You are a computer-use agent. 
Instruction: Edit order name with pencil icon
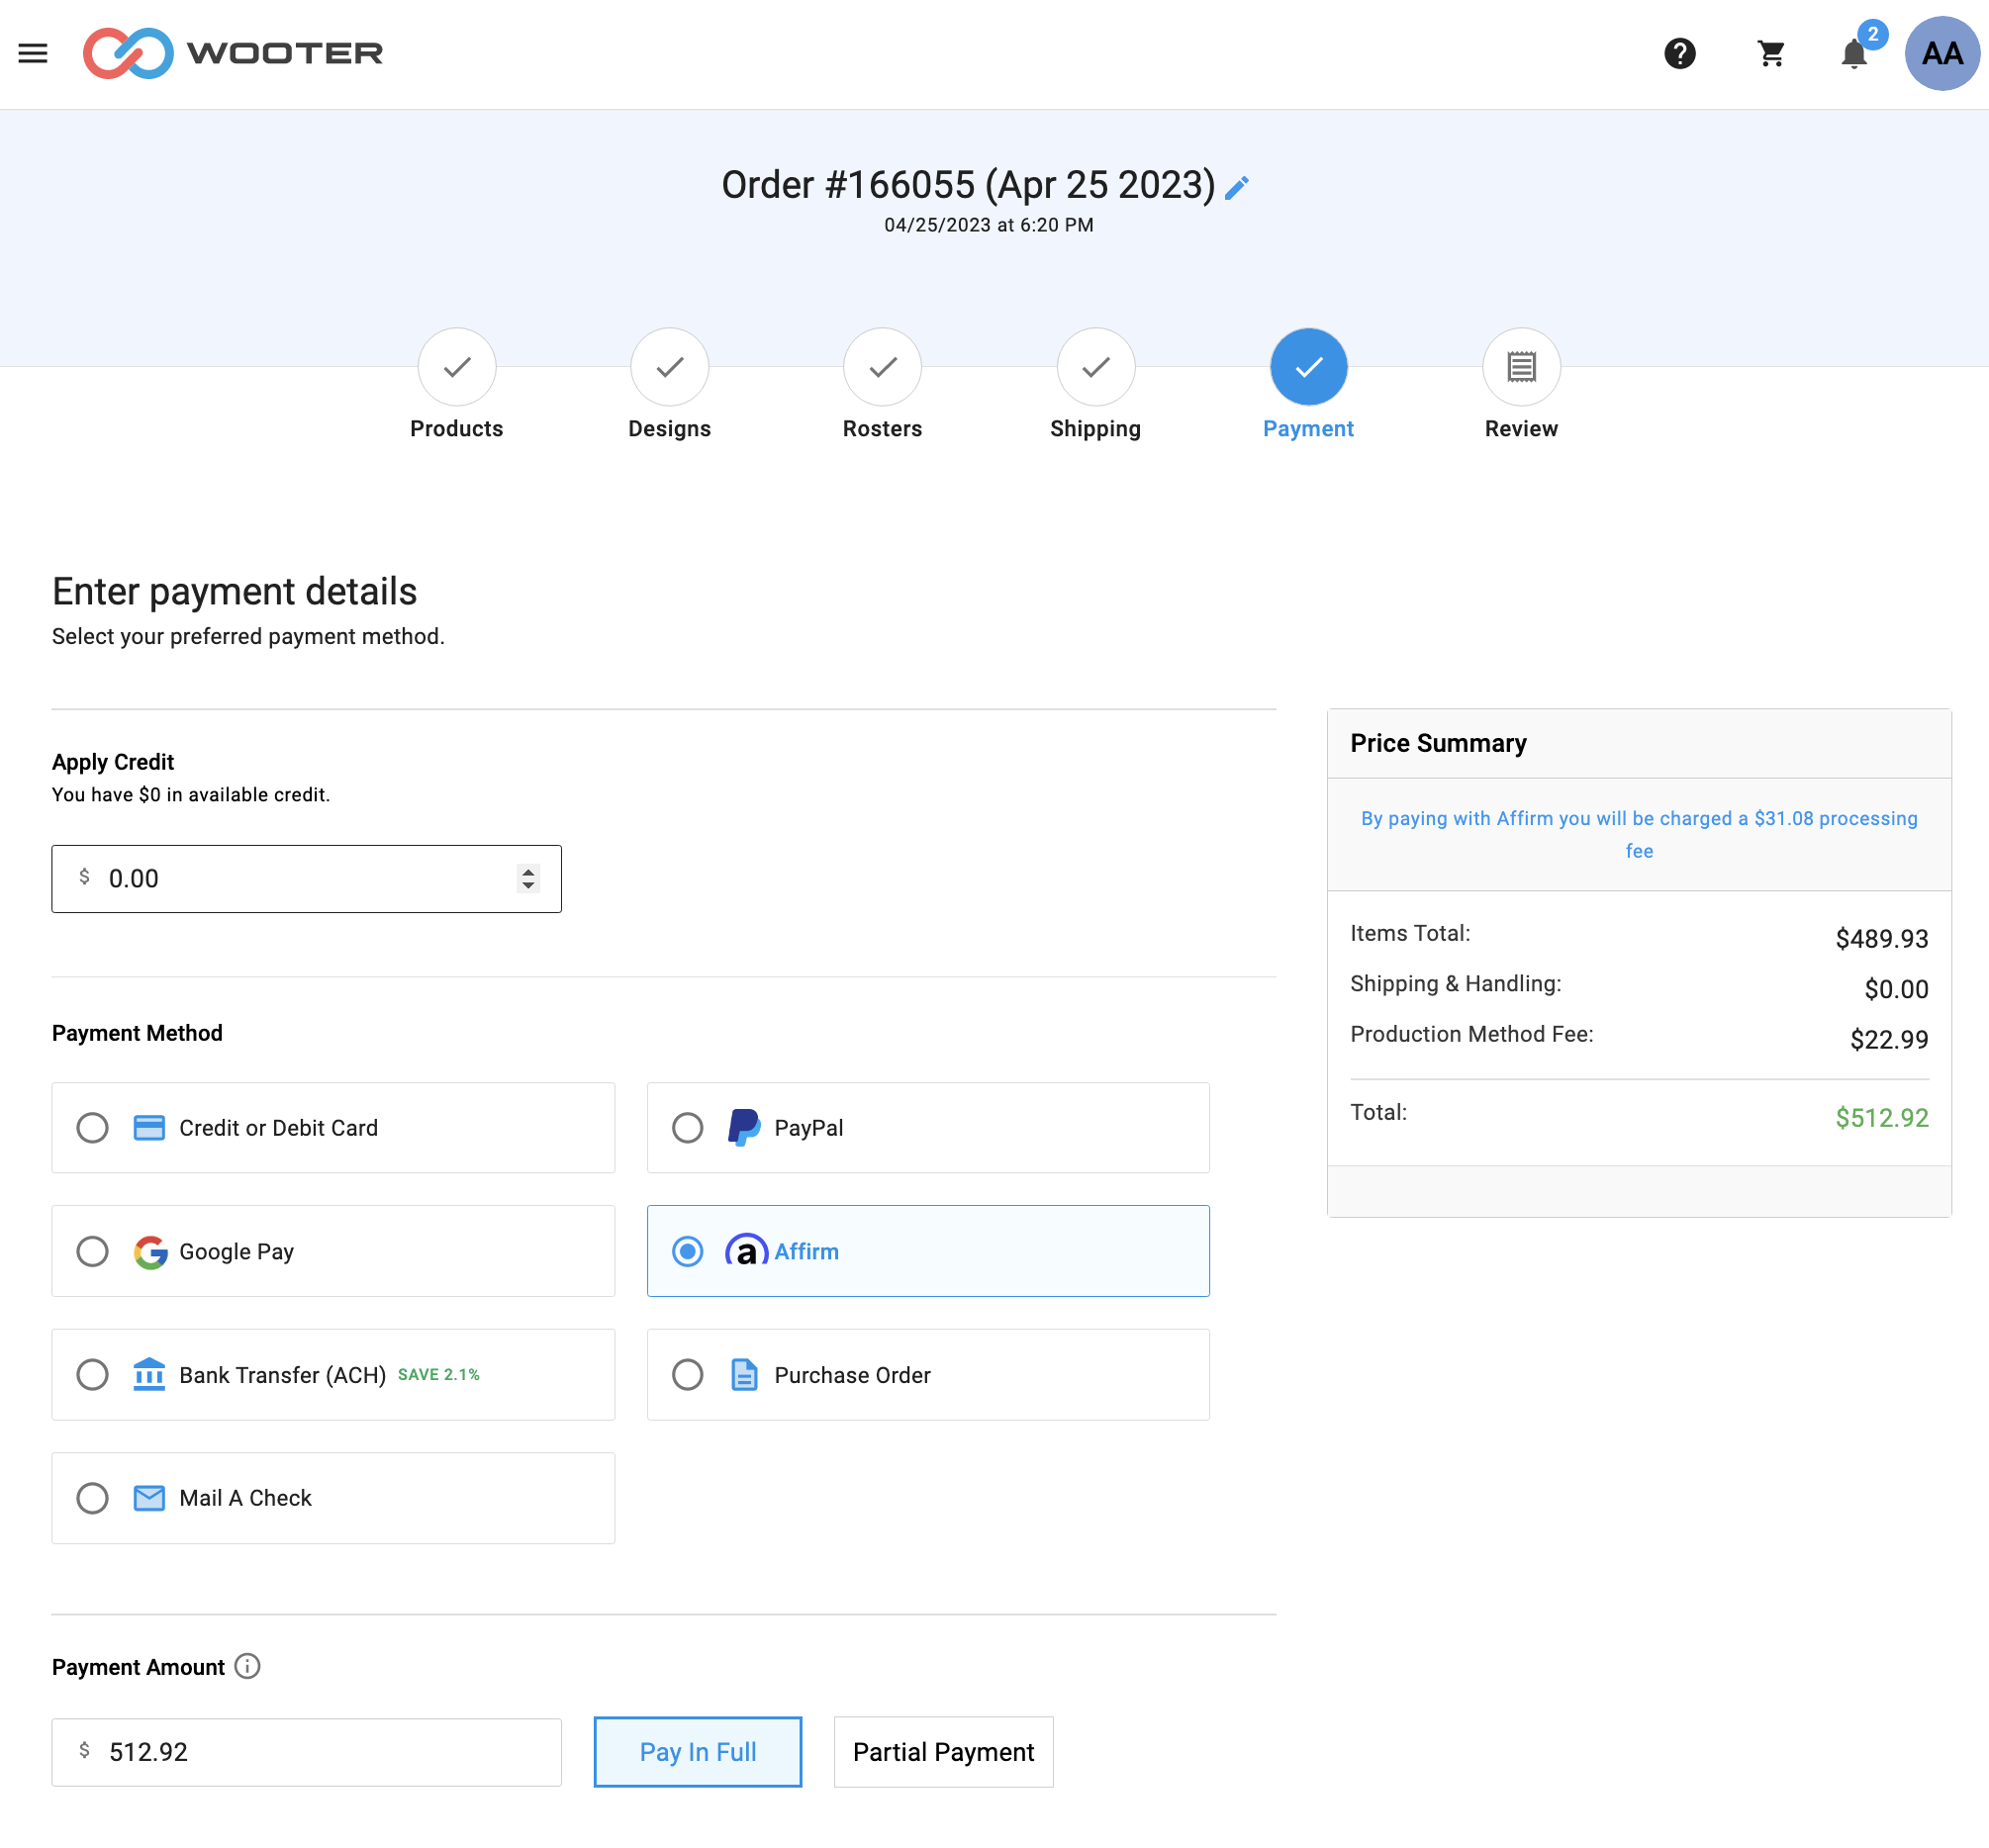click(x=1237, y=187)
